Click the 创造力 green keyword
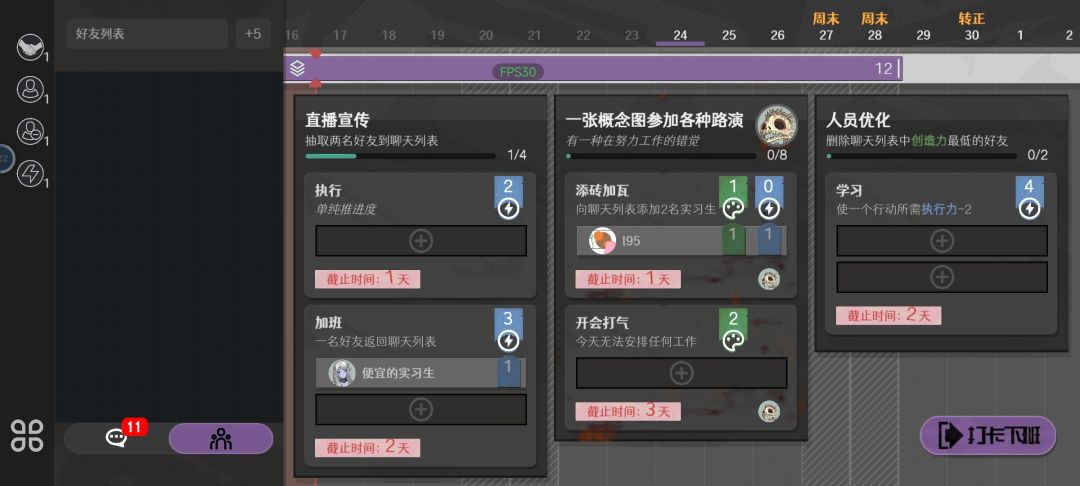The width and height of the screenshot is (1080, 486). (x=929, y=141)
